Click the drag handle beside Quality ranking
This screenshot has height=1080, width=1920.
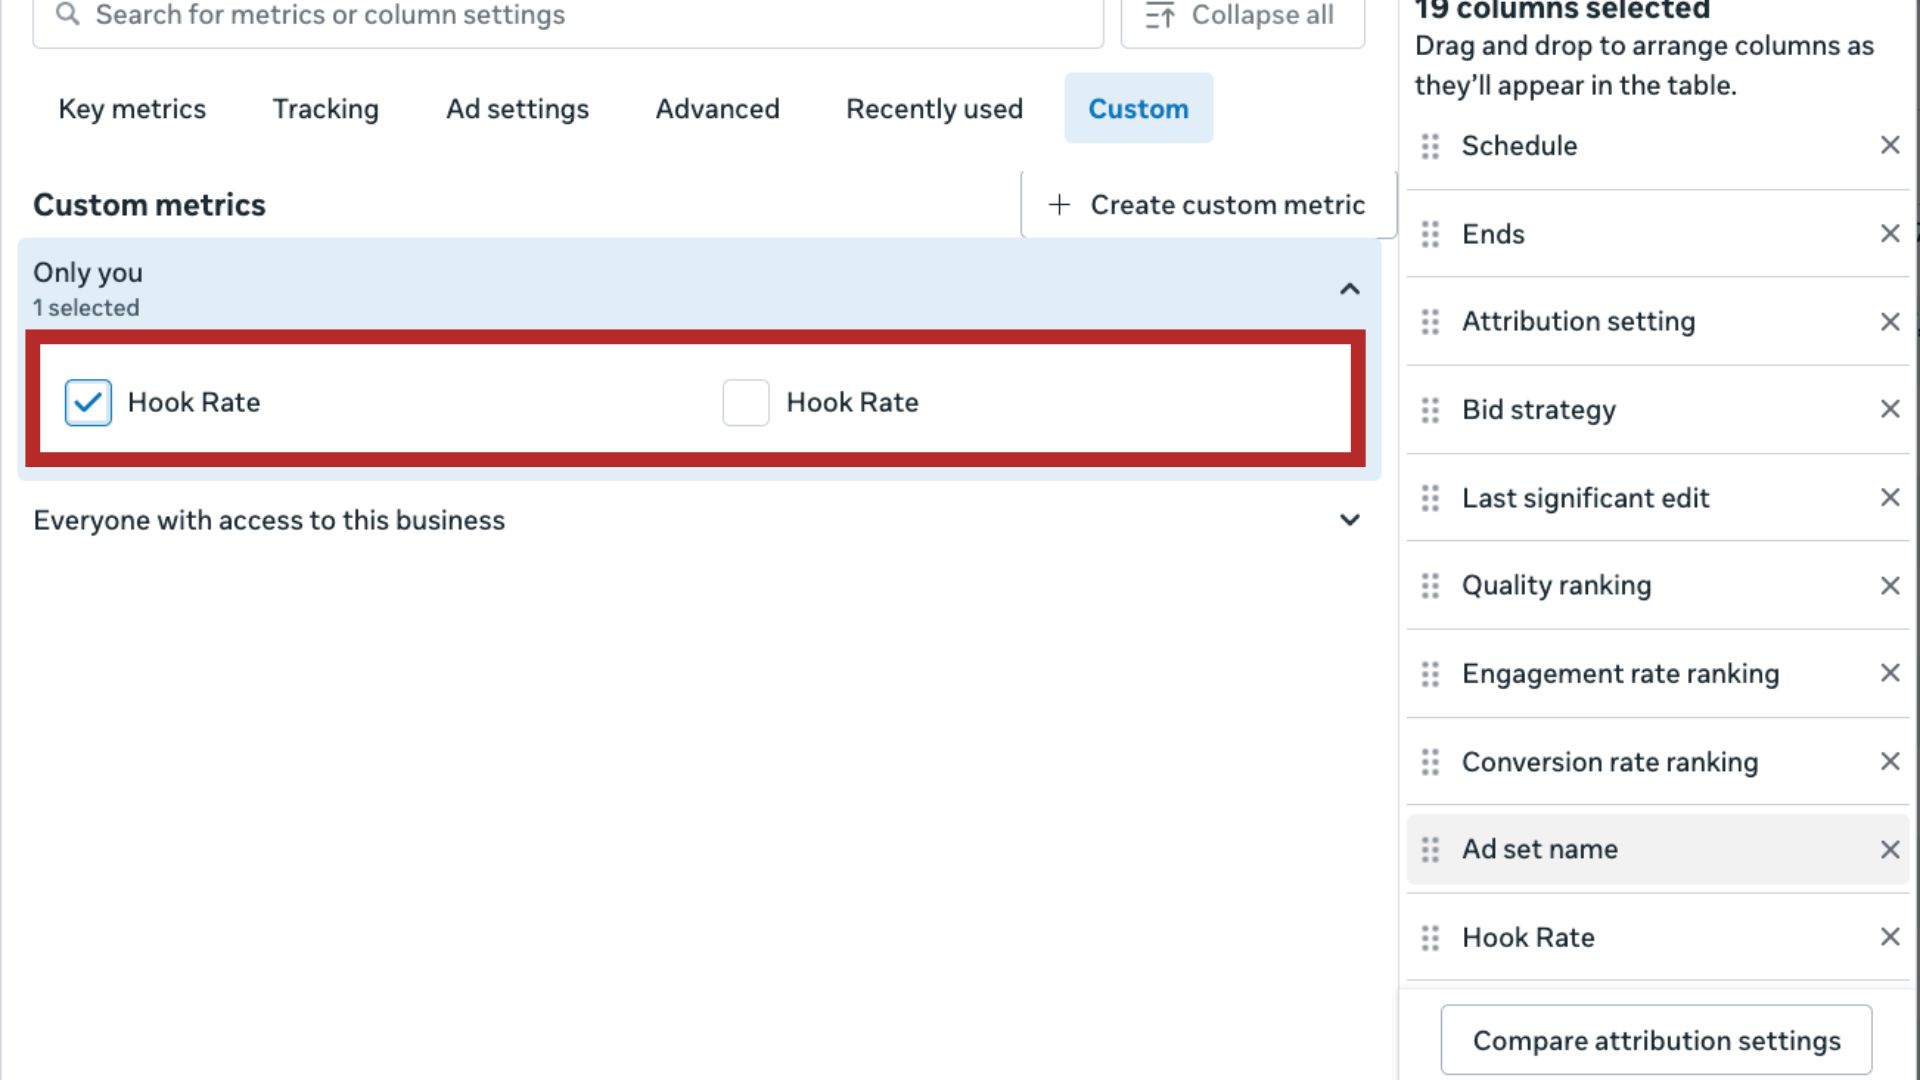click(1430, 586)
